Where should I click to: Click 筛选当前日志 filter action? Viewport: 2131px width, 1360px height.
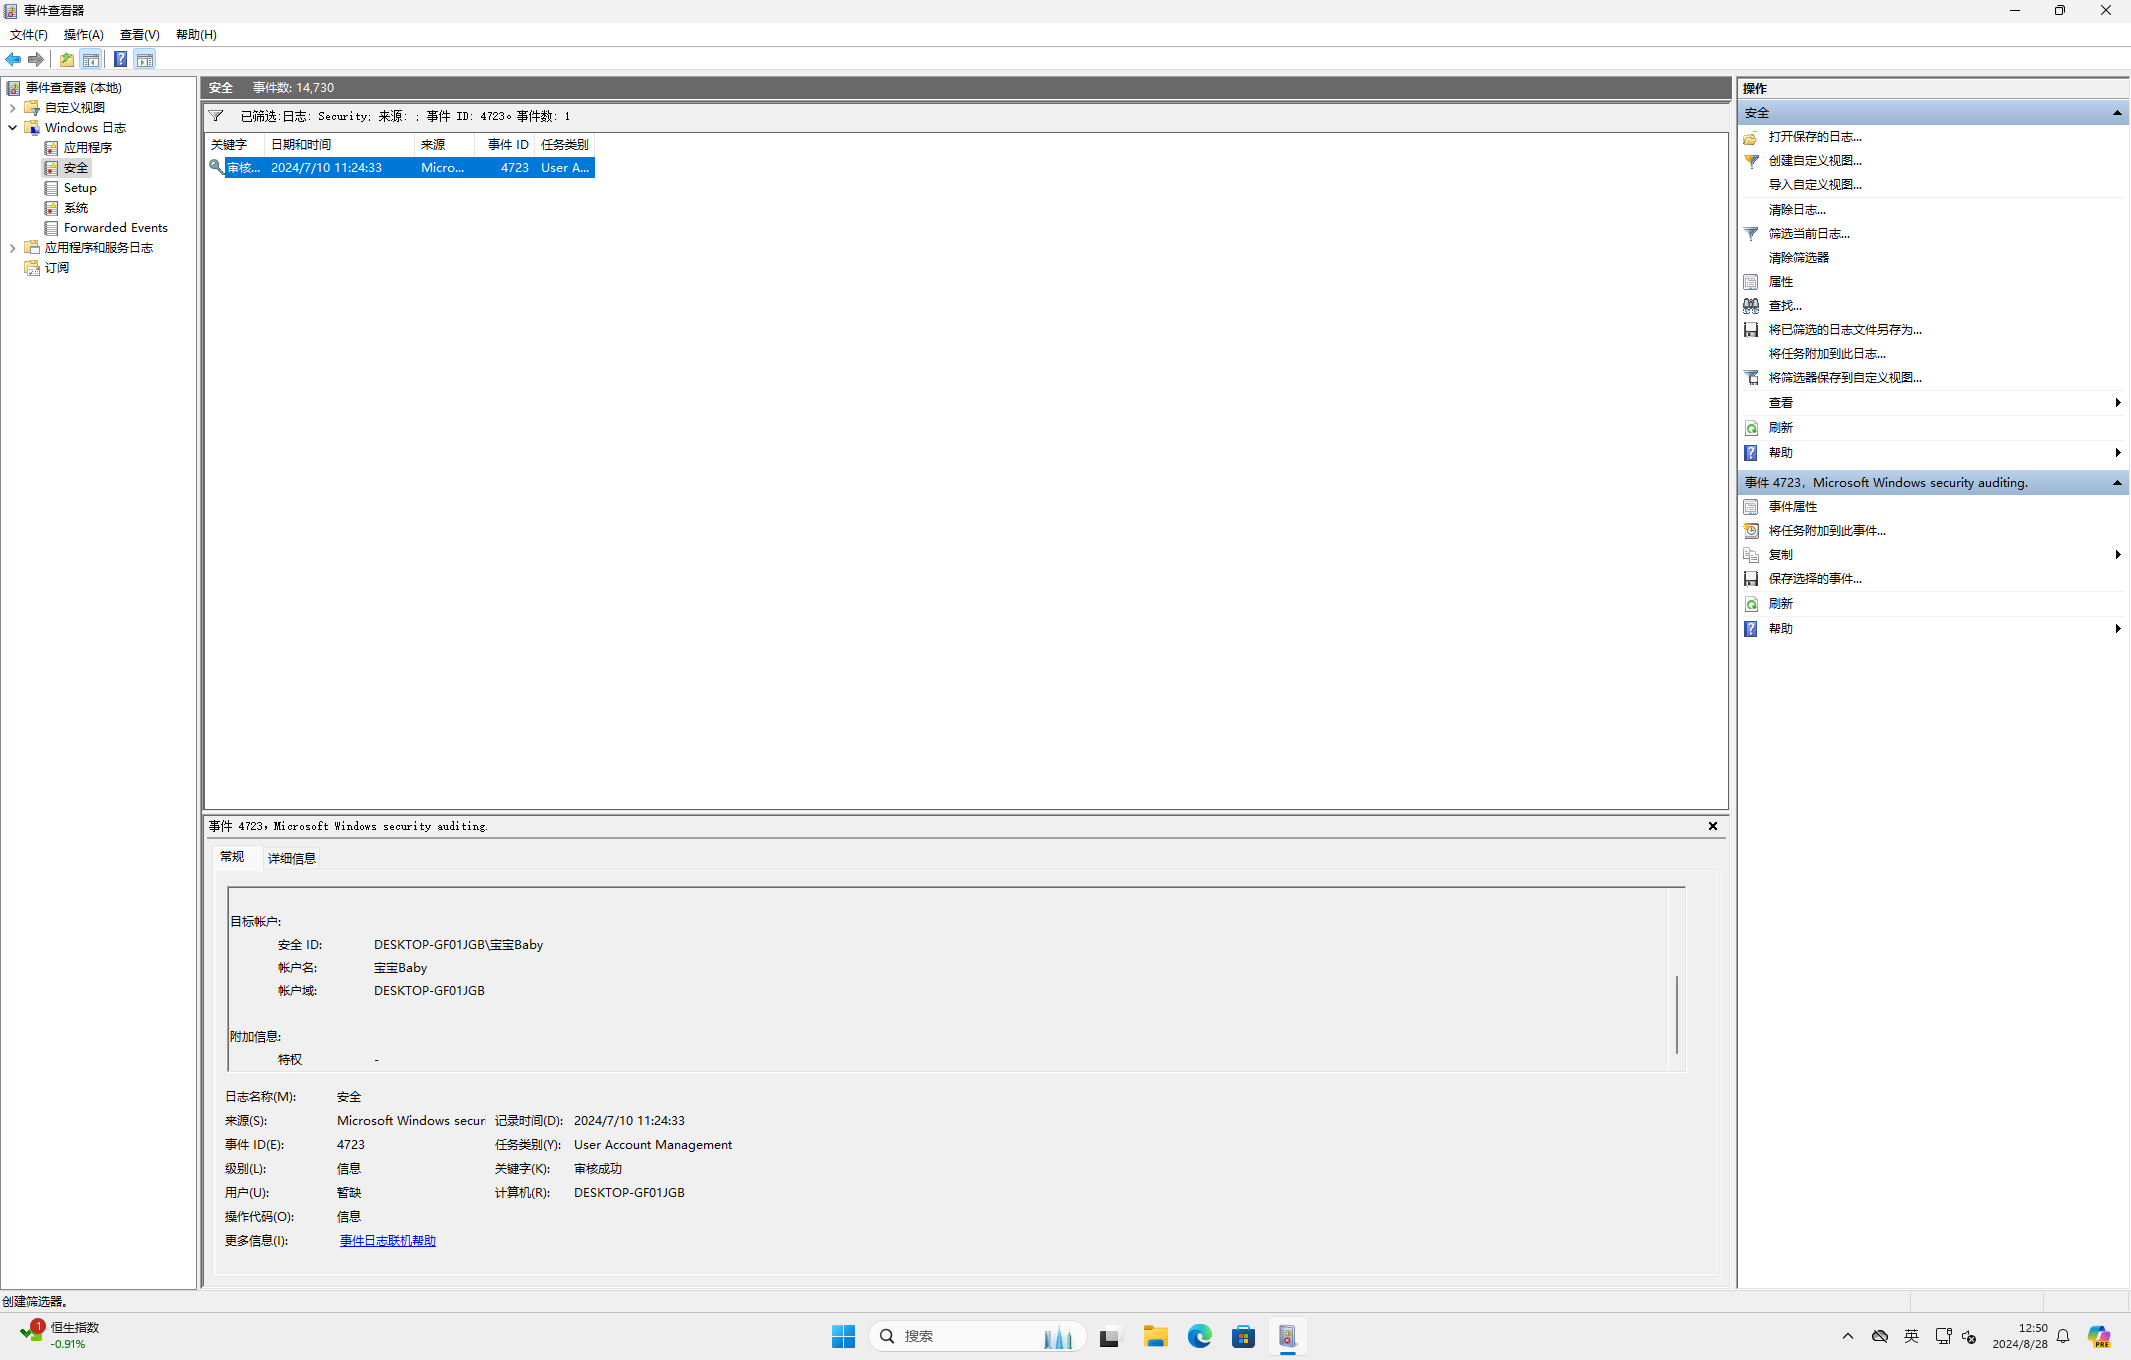coord(1809,234)
